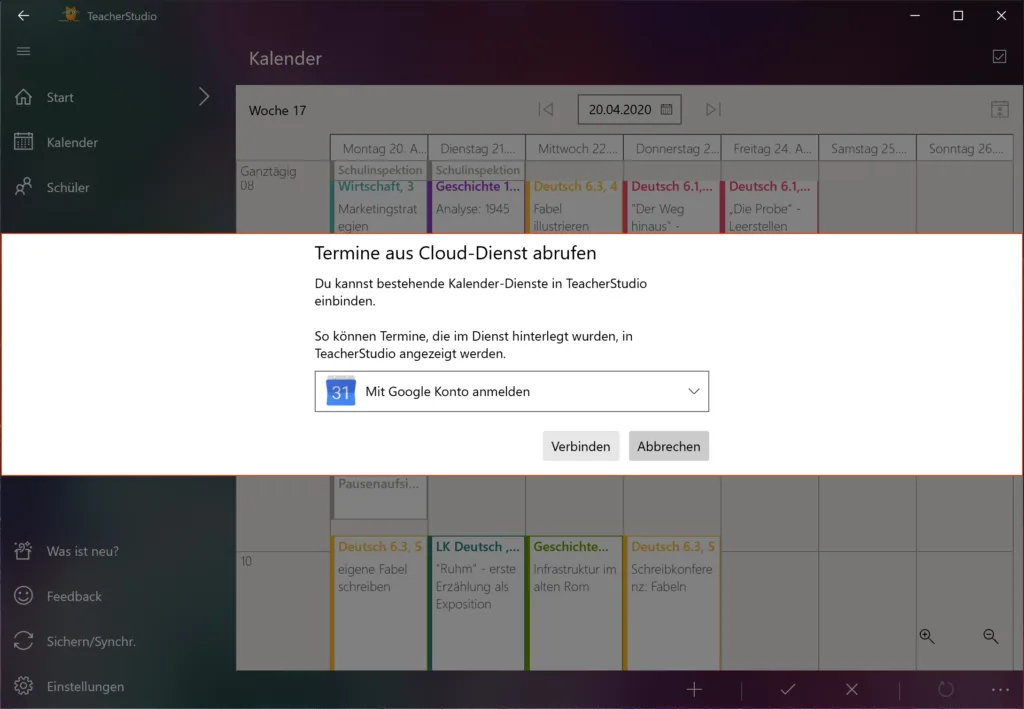Open the Feedback section
This screenshot has height=709, width=1024.
coord(74,596)
